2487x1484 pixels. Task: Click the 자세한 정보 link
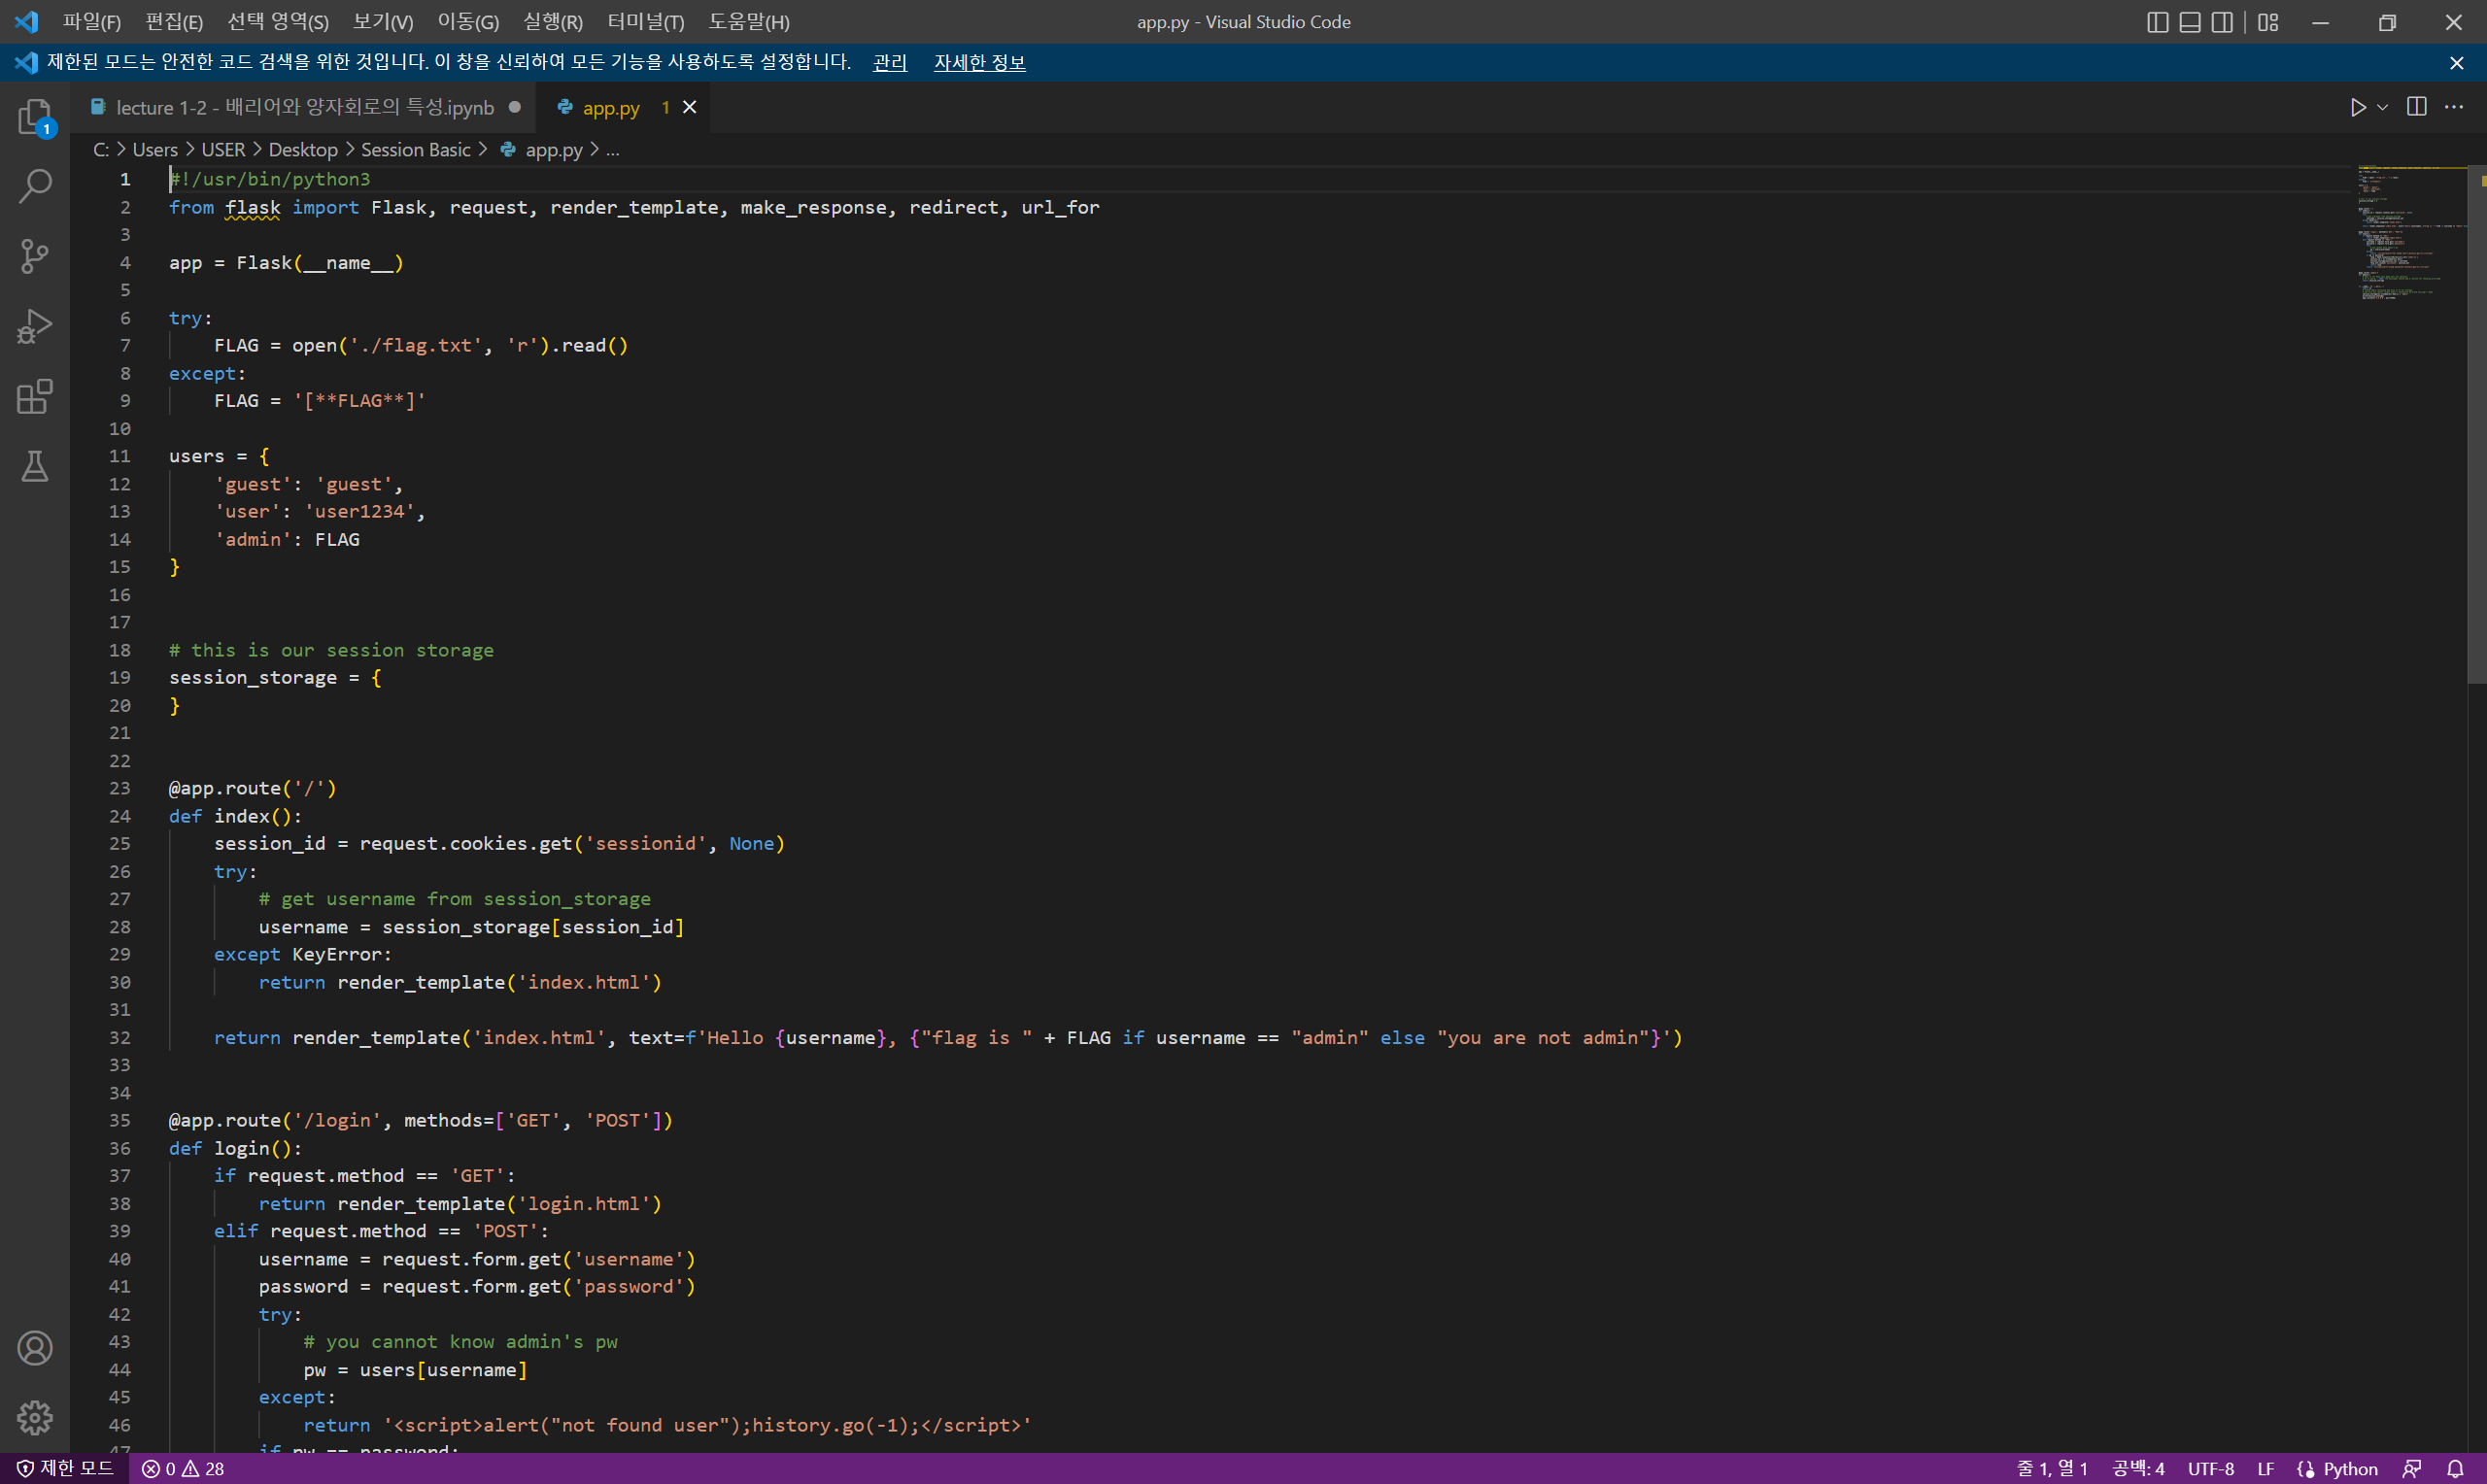979,62
